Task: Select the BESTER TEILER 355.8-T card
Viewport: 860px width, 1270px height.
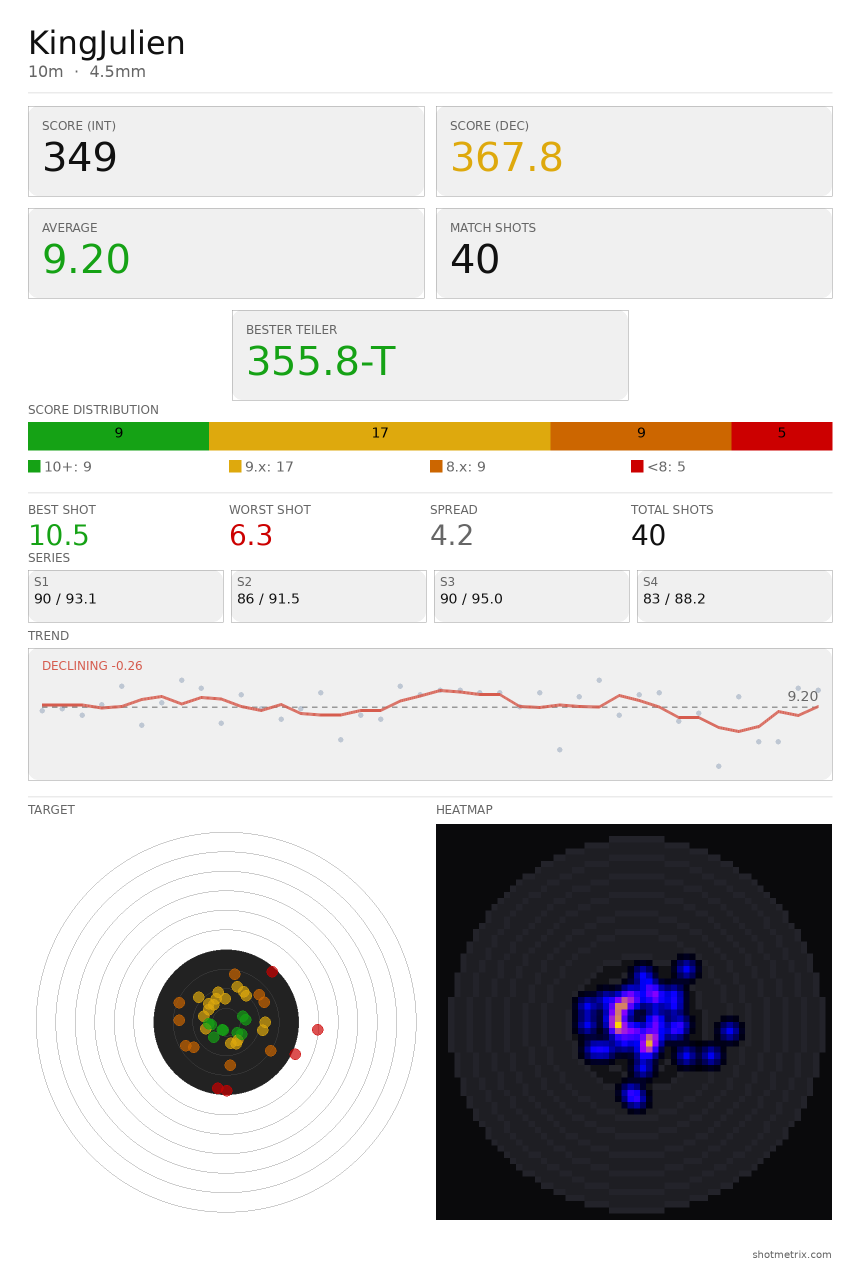Action: tap(430, 355)
